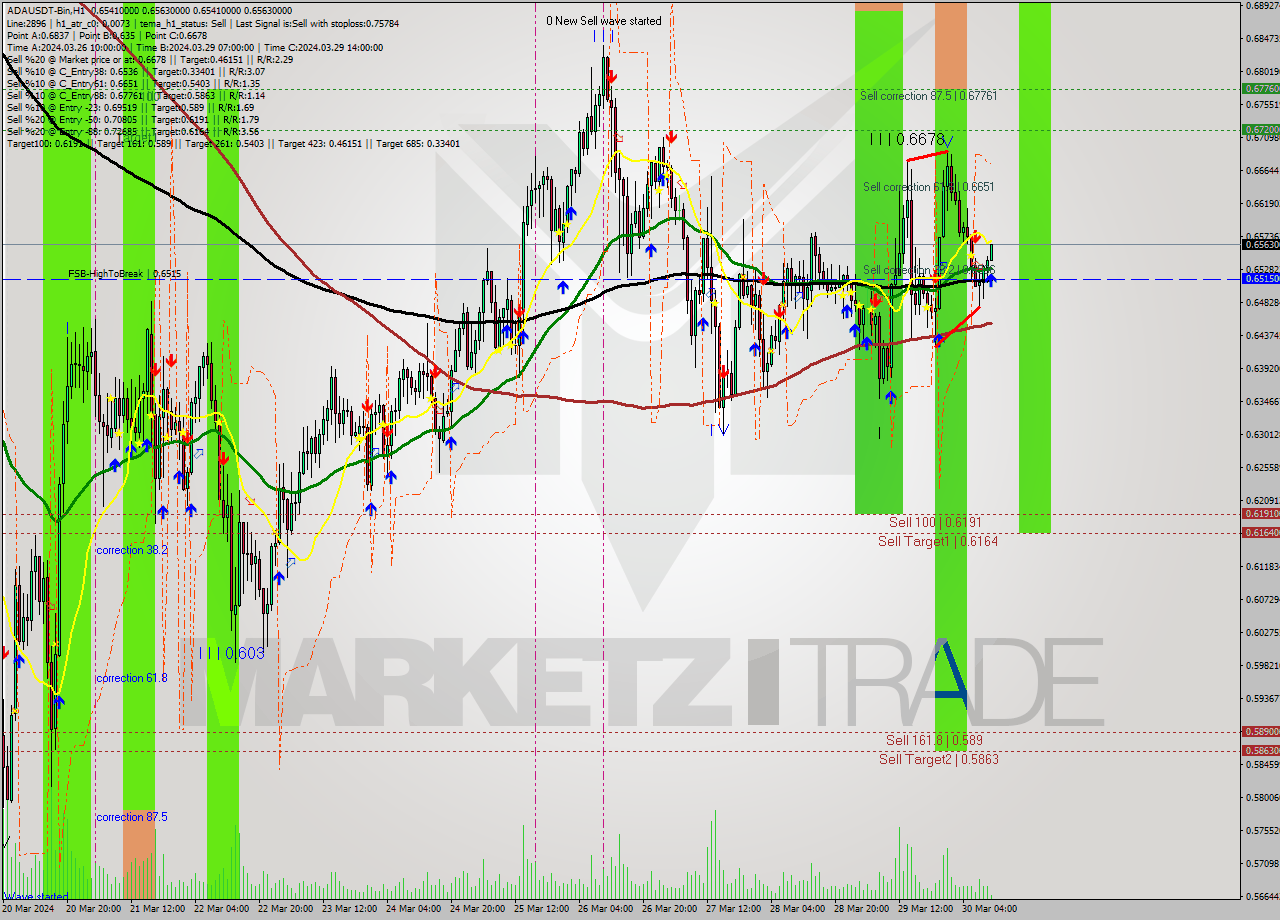
Task: Click the 'Time A:2024.03.26 10:00:00' header text
Action: [66, 47]
